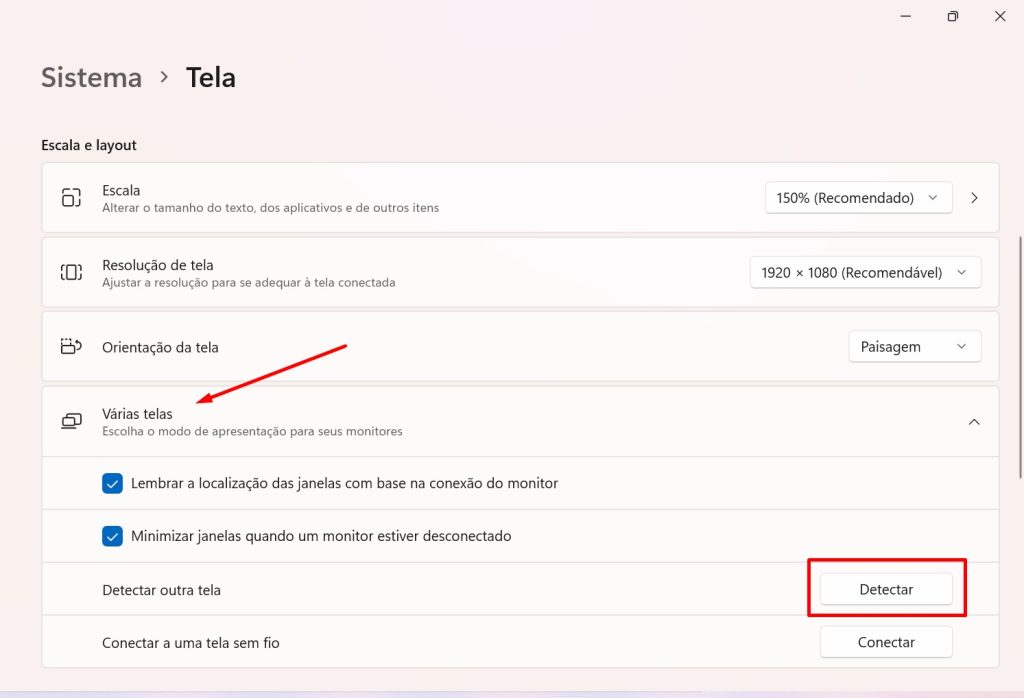
Task: Uncheck remembering window locations by monitor connection
Action: (112, 483)
